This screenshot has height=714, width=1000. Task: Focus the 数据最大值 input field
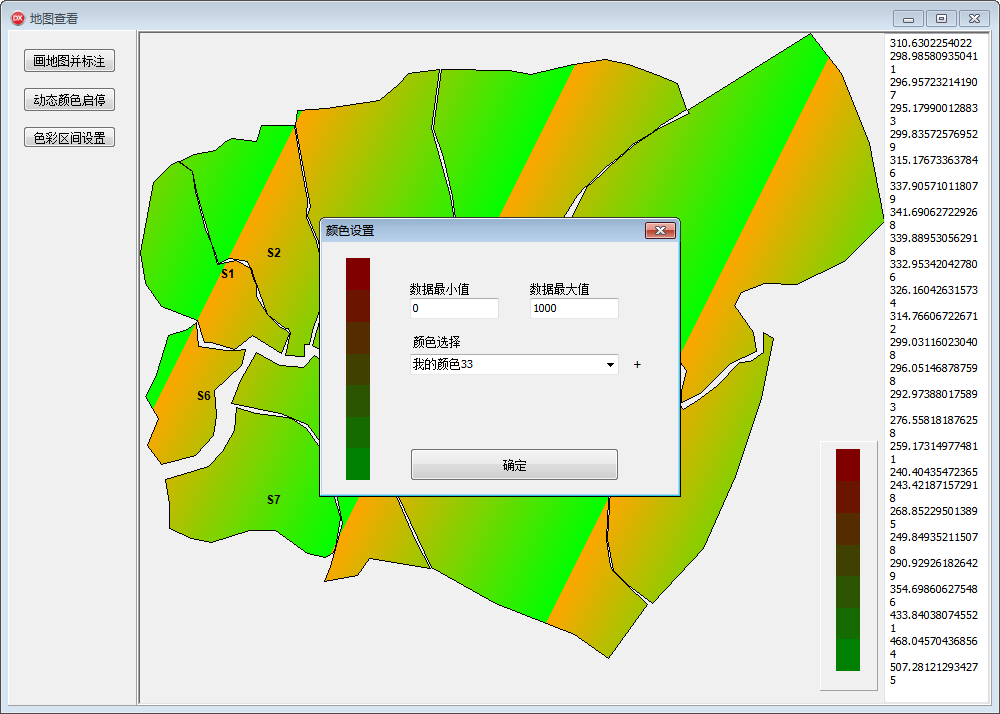tap(574, 309)
